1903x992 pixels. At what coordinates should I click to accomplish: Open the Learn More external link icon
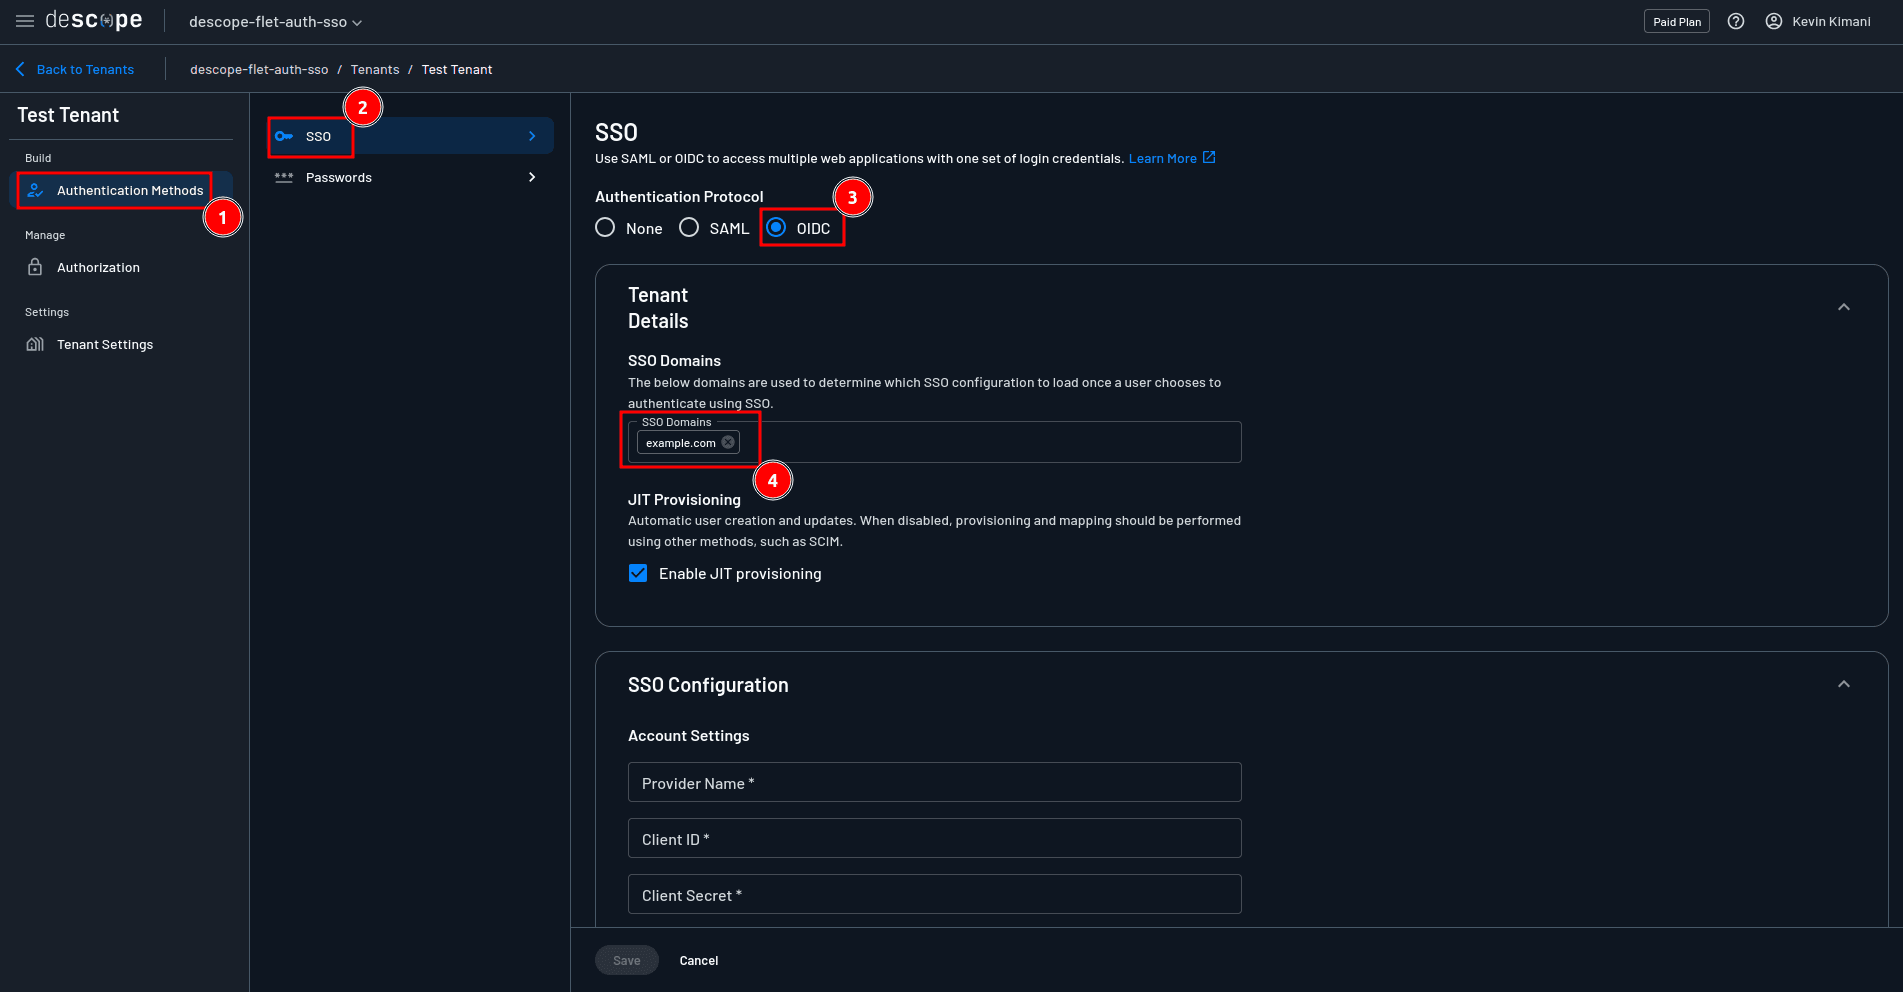[1209, 158]
